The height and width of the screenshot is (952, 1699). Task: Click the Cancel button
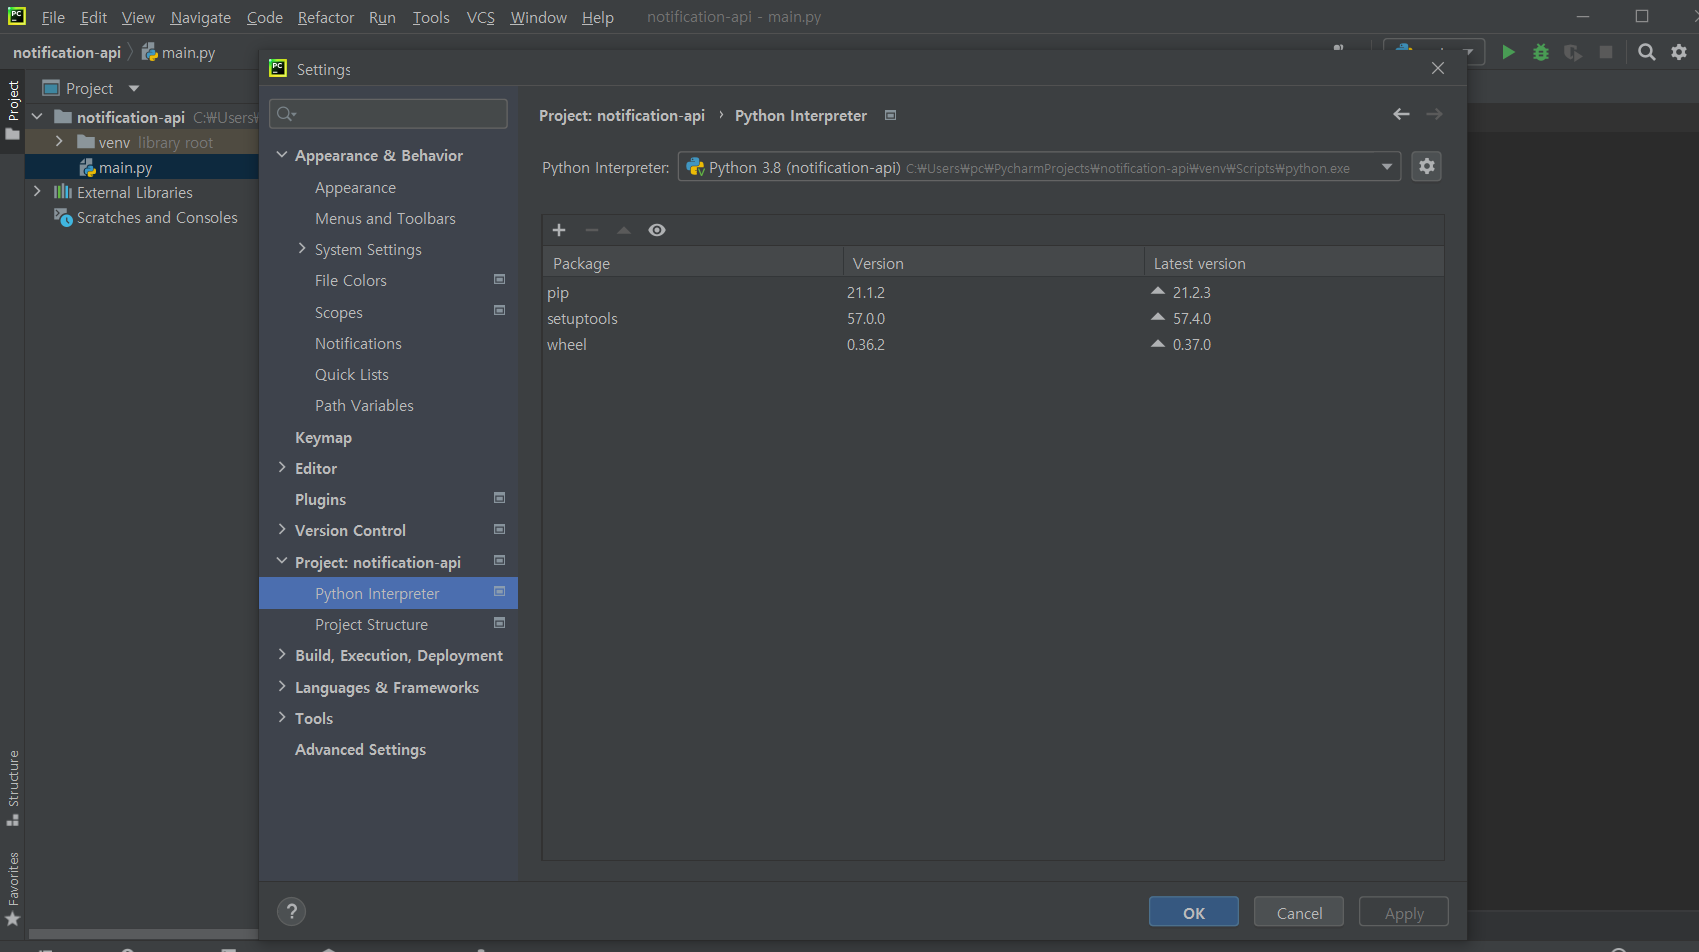click(1299, 912)
